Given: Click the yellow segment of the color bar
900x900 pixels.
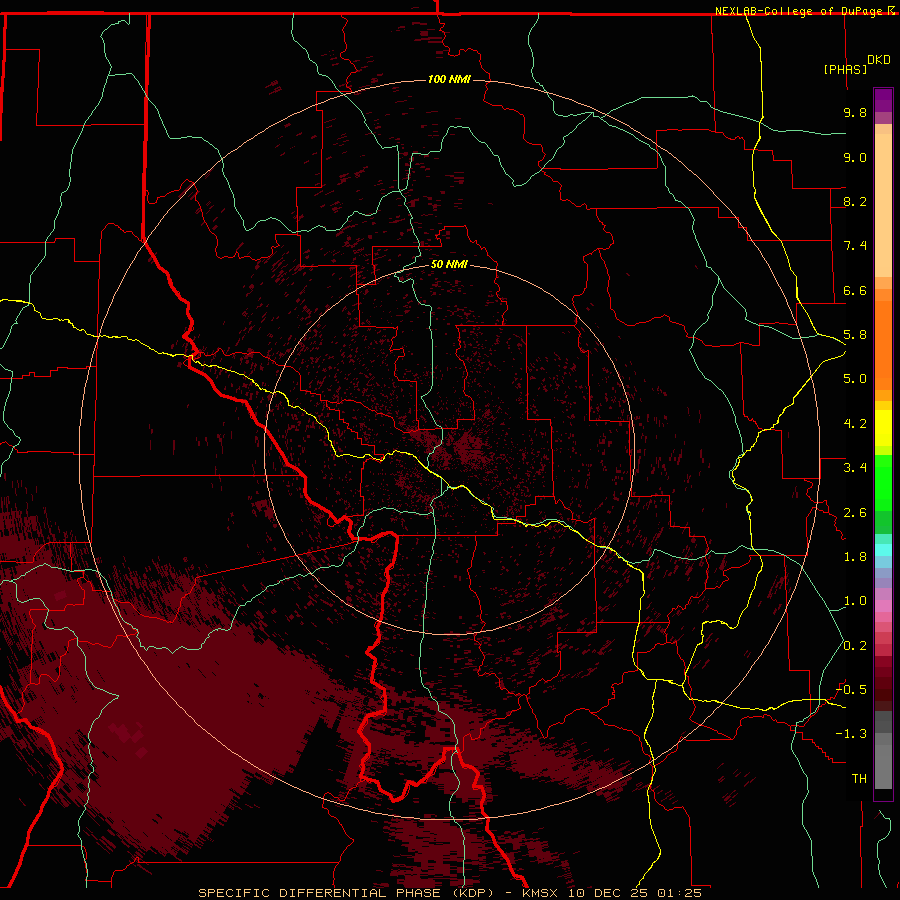Looking at the screenshot, I should tap(883, 428).
